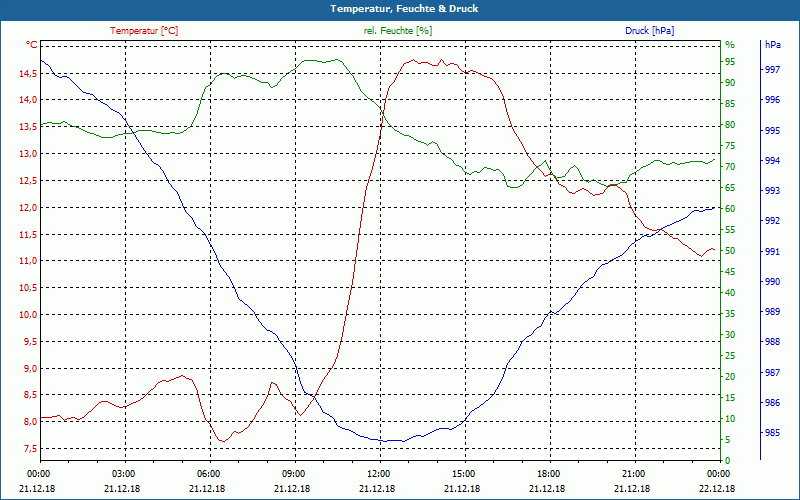Viewport: 800px width, 500px height.
Task: Click the 12,0 temperature axis value
Action: click(28, 208)
